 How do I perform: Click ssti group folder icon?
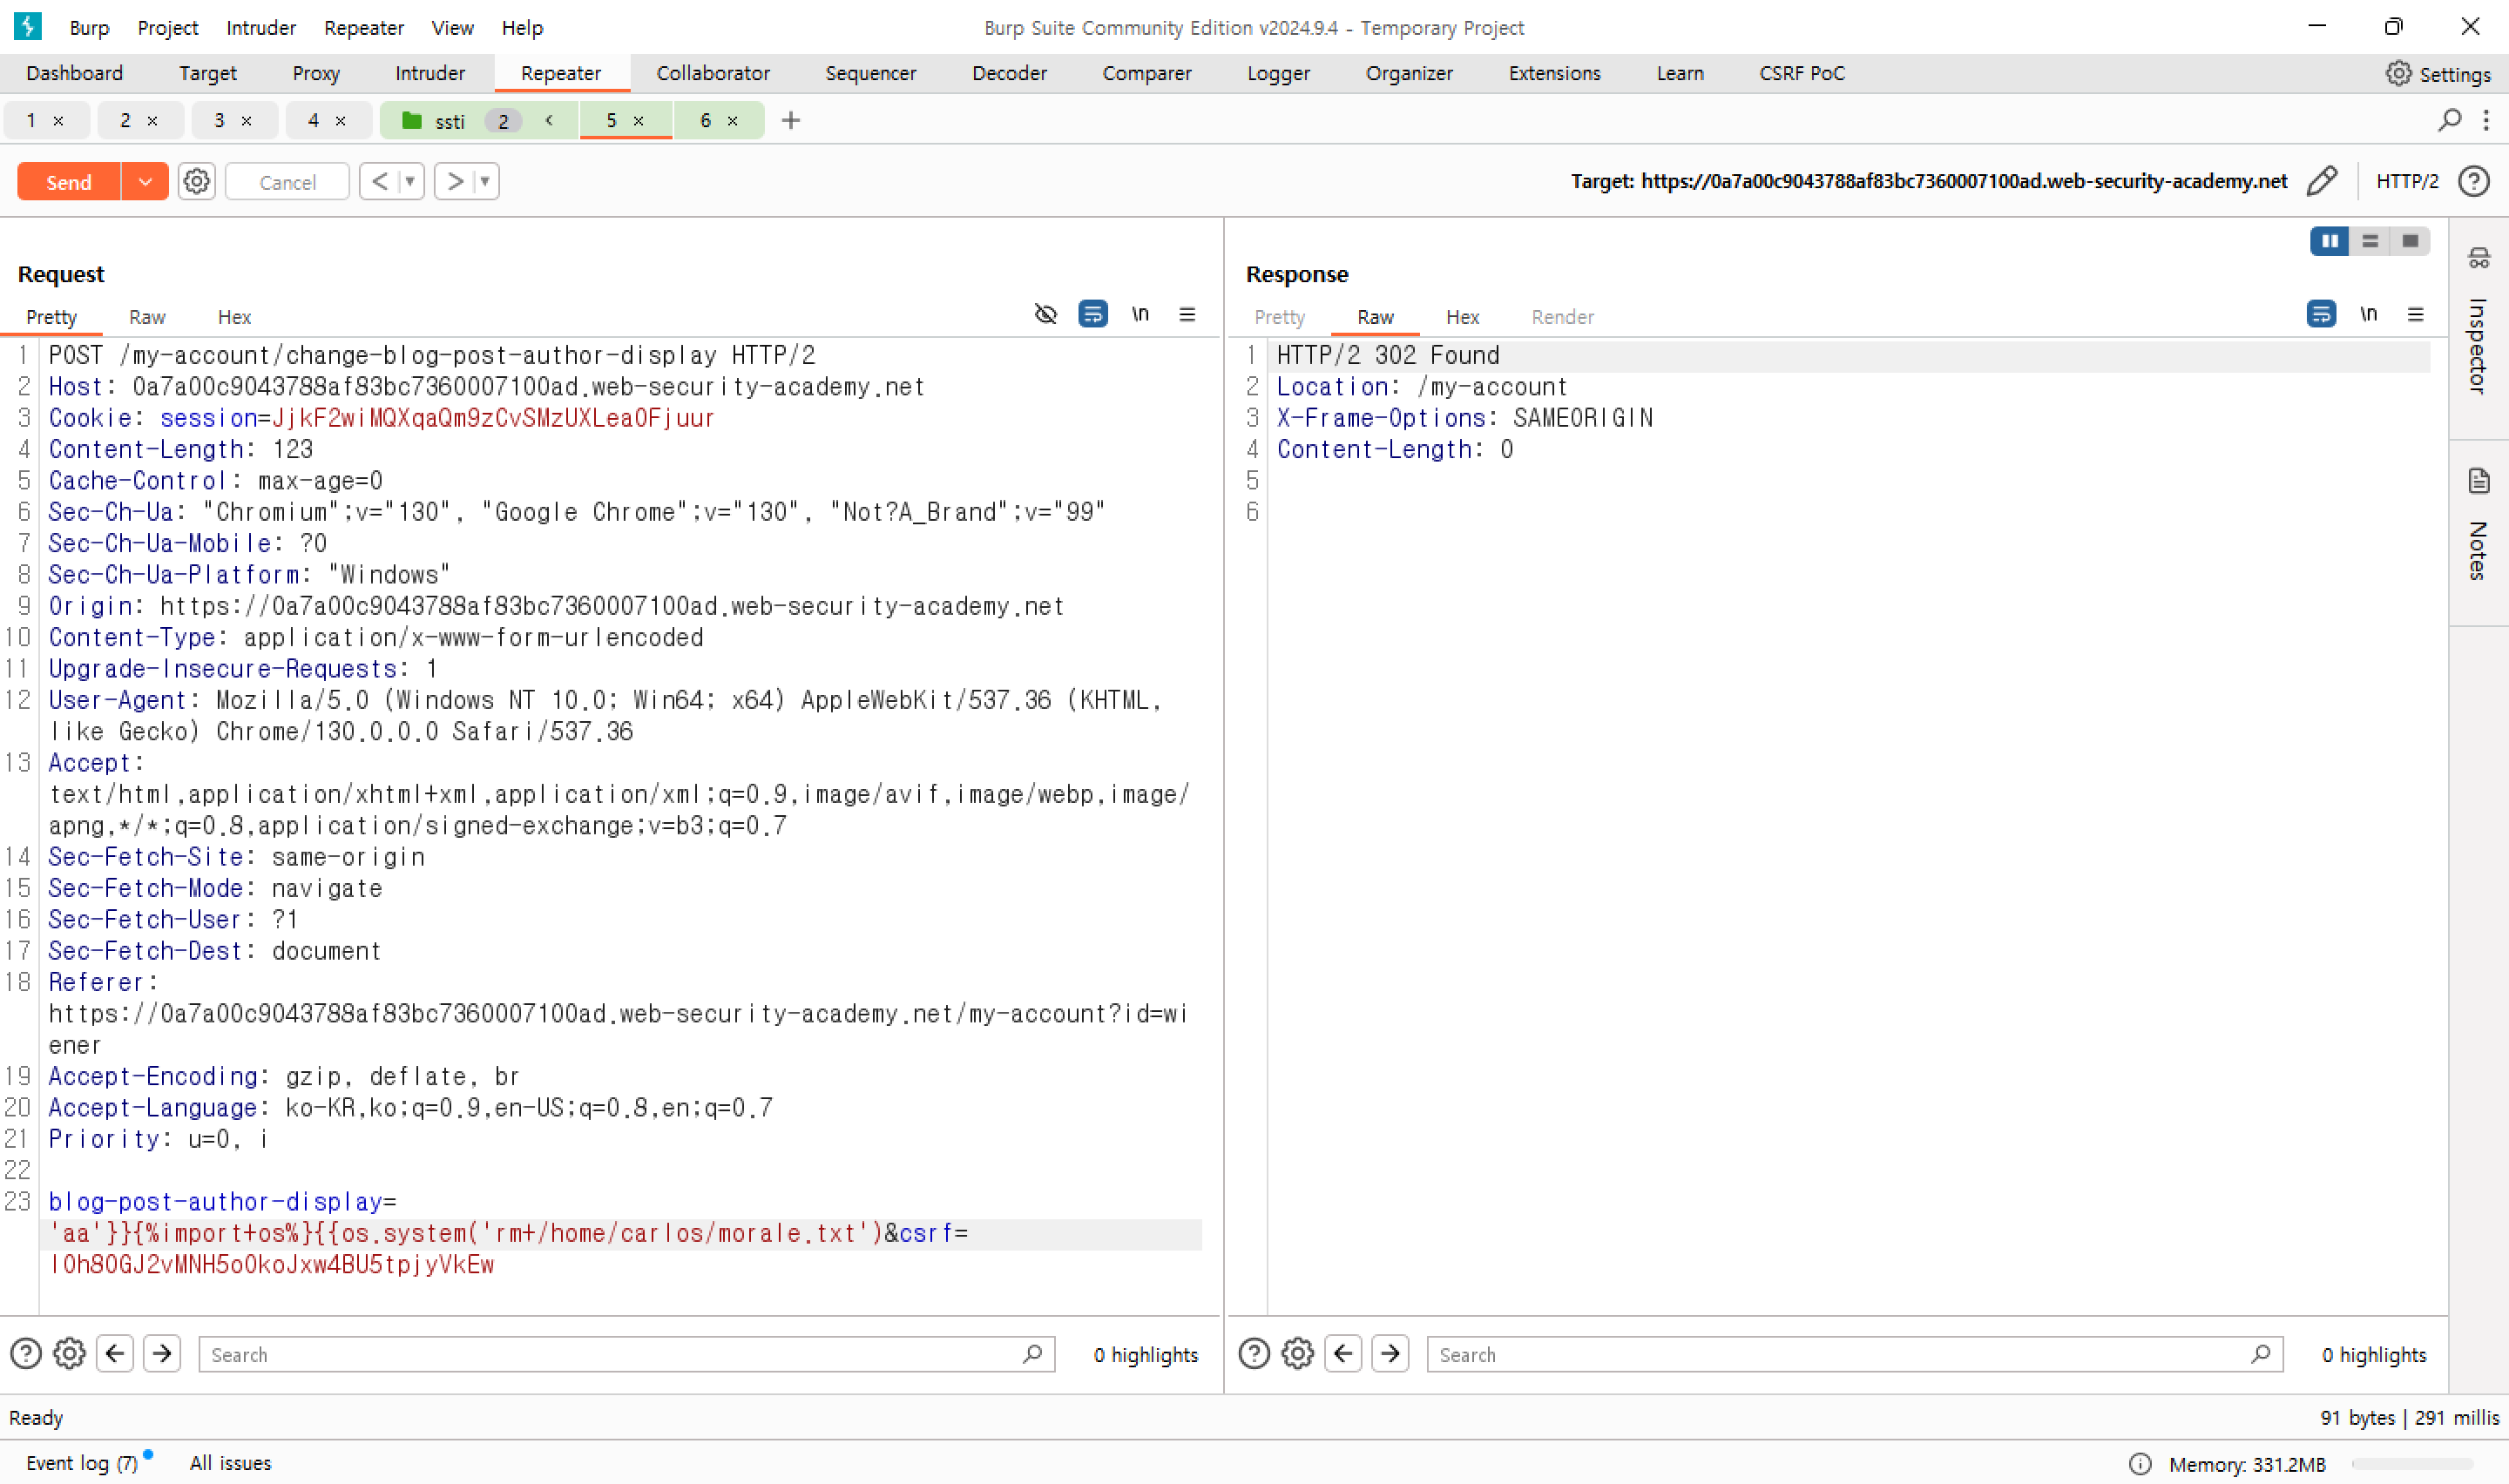tap(411, 120)
